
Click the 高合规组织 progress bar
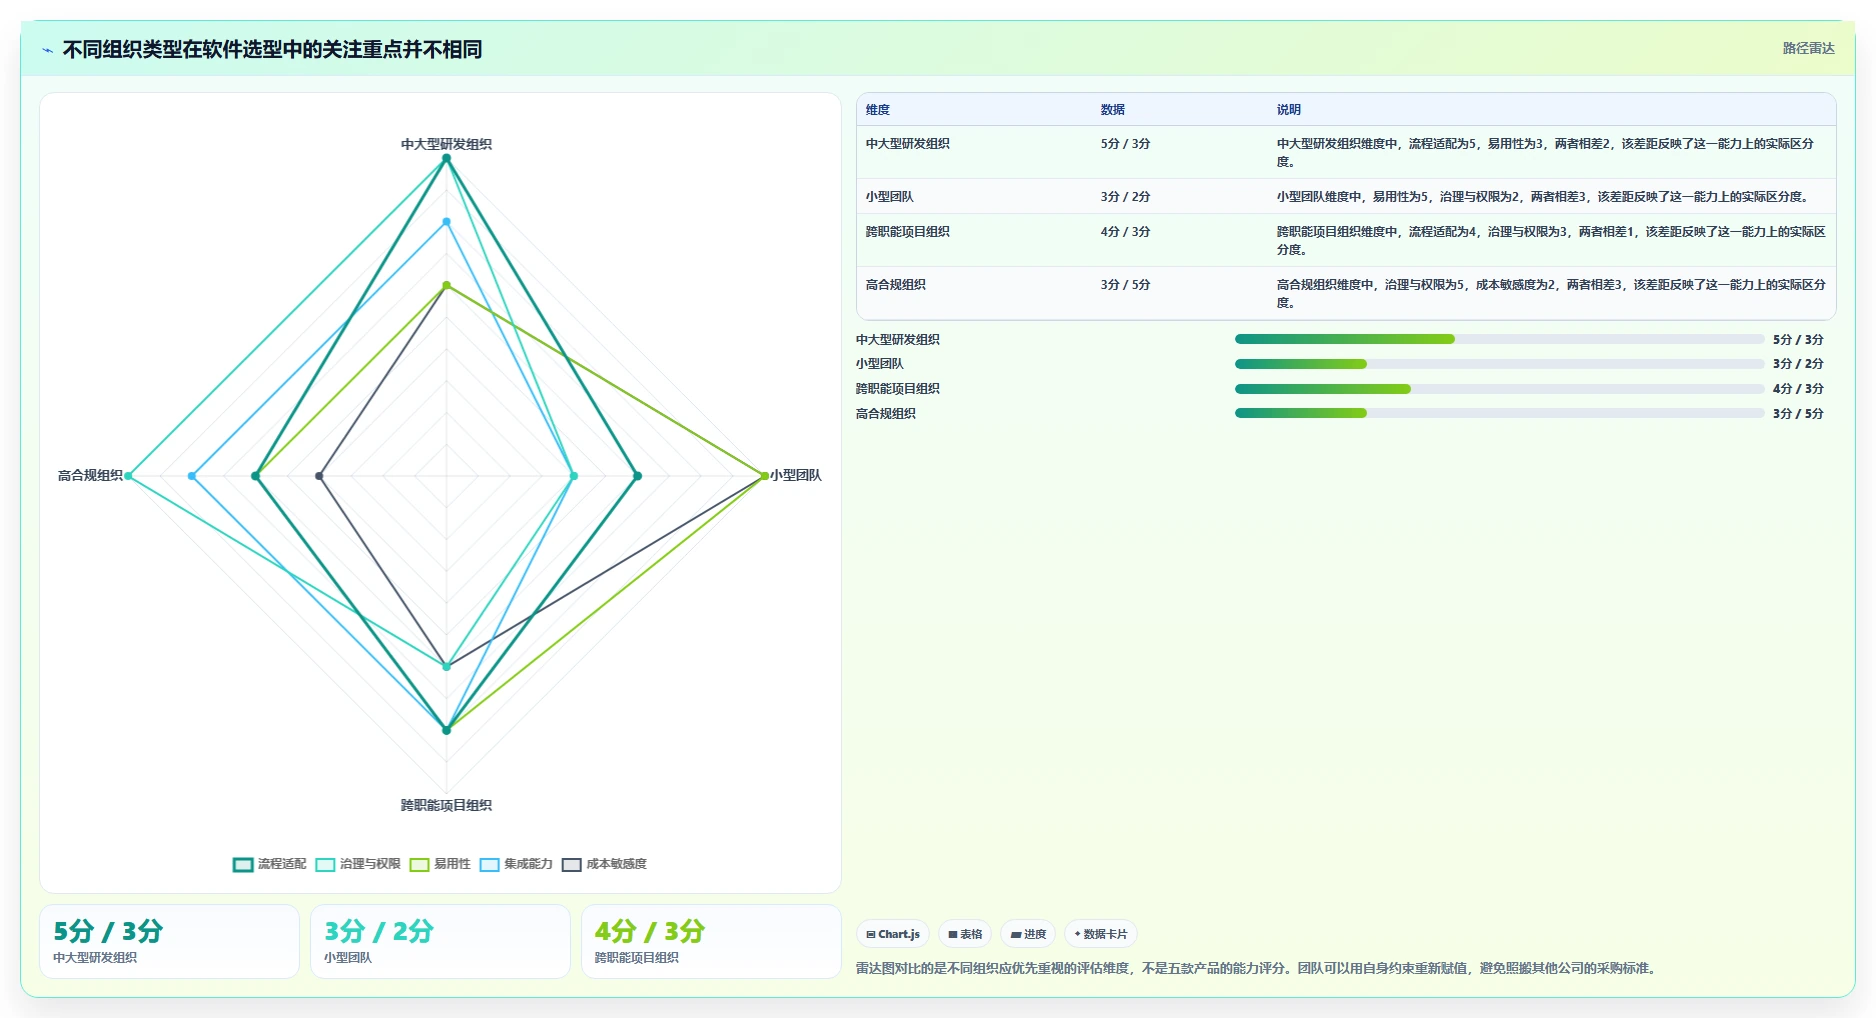1499,413
